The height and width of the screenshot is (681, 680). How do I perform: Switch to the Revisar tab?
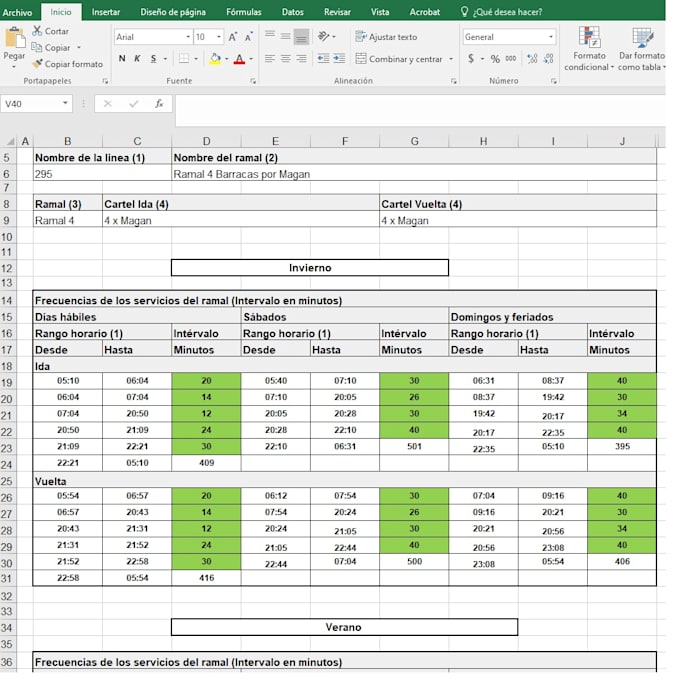[337, 12]
